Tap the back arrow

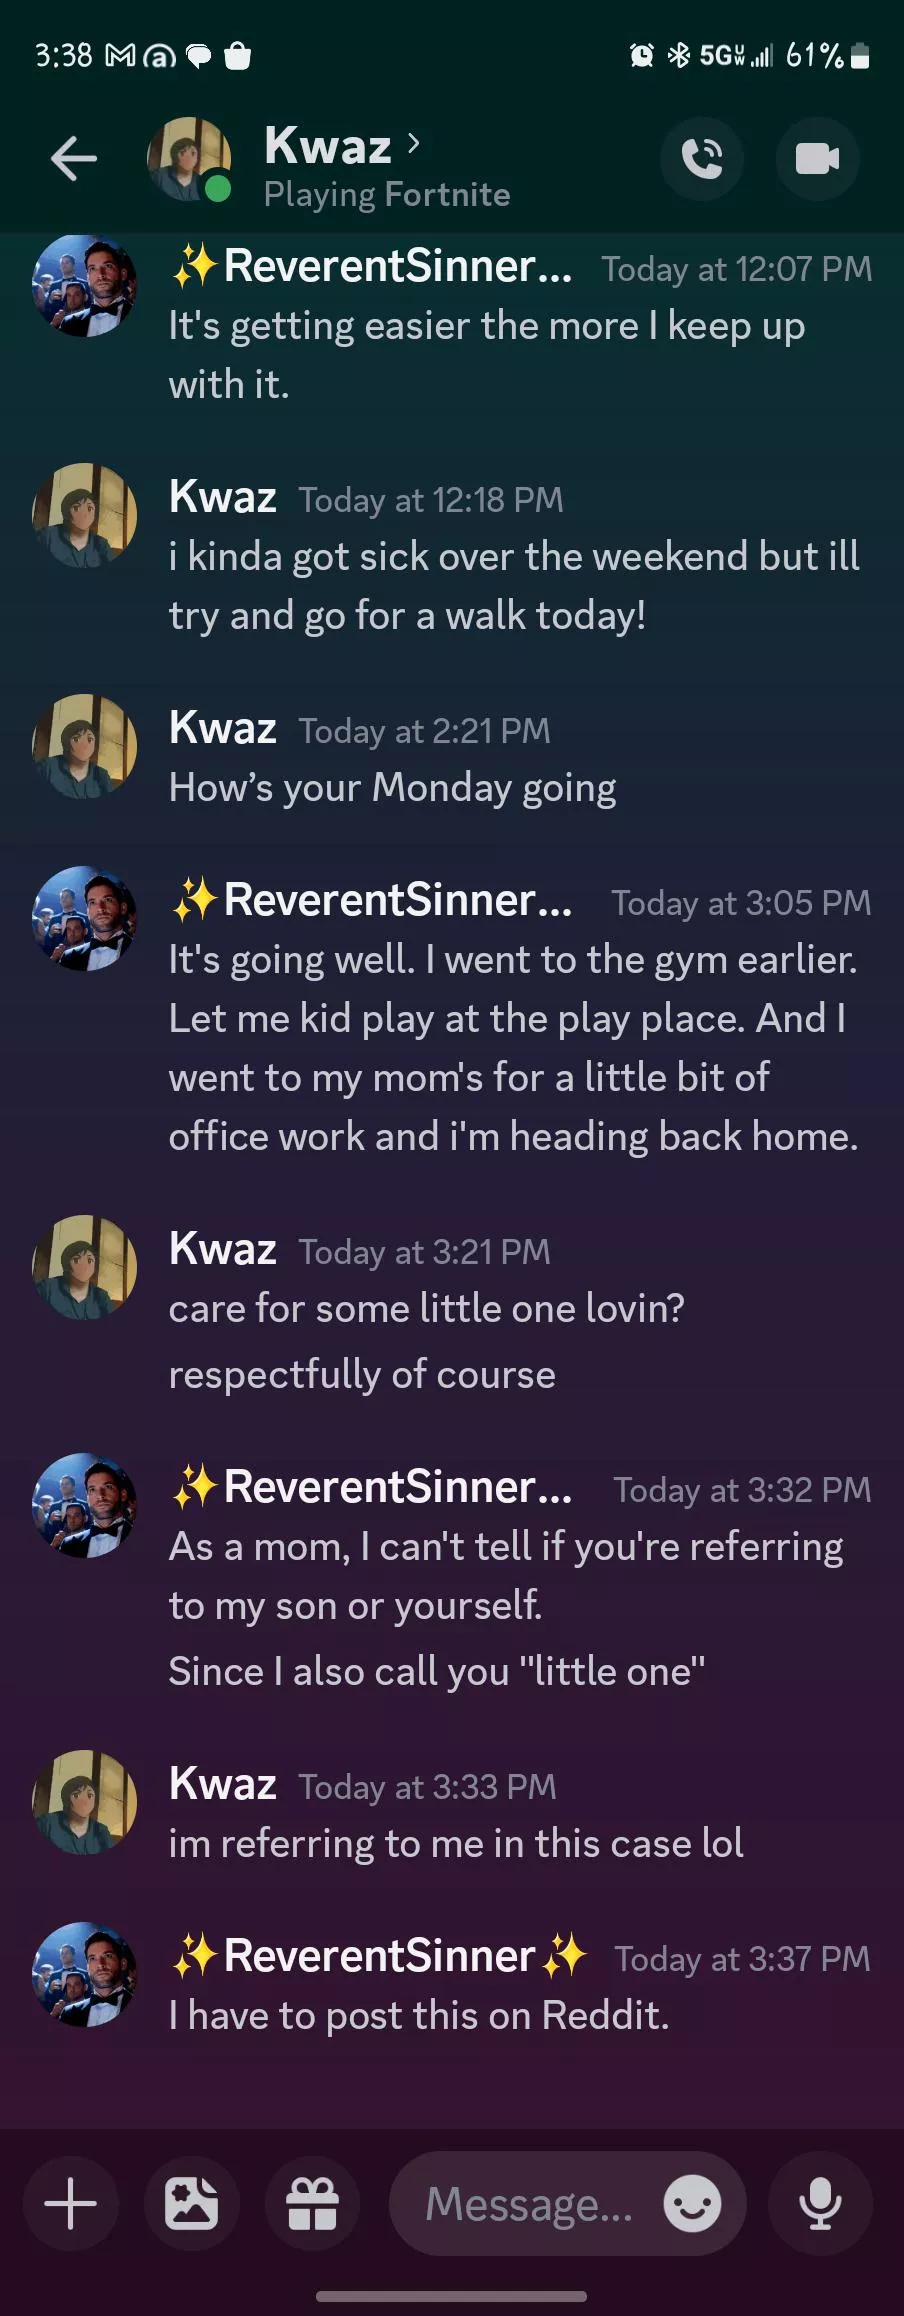pos(74,159)
